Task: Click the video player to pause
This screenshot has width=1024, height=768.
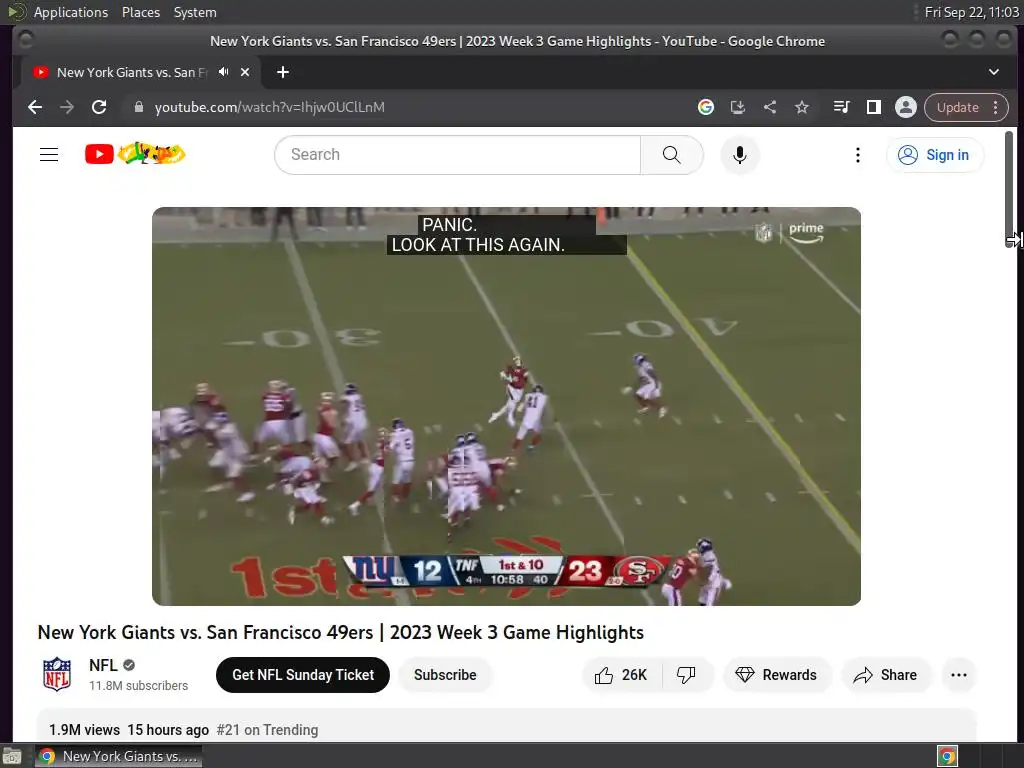Action: (x=506, y=406)
